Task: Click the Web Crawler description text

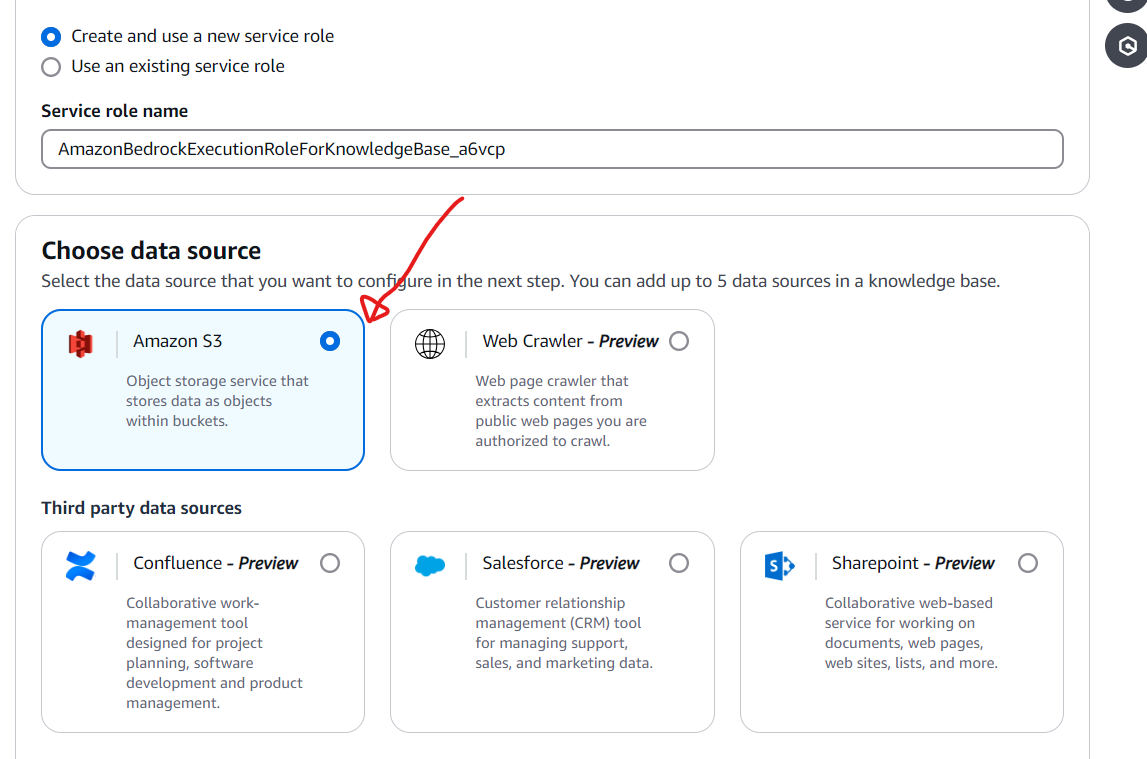Action: [561, 411]
